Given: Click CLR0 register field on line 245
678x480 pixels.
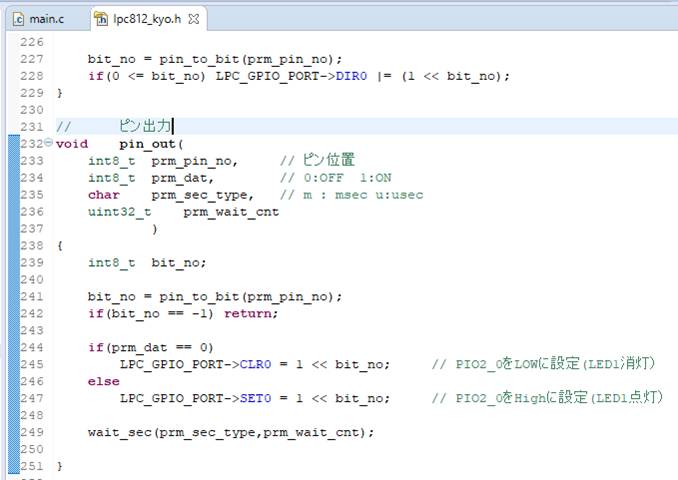Looking at the screenshot, I should tap(254, 364).
